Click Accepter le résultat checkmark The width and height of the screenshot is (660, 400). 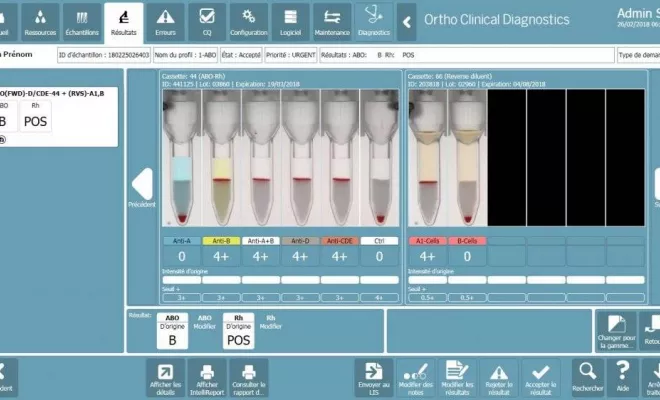(x=540, y=378)
